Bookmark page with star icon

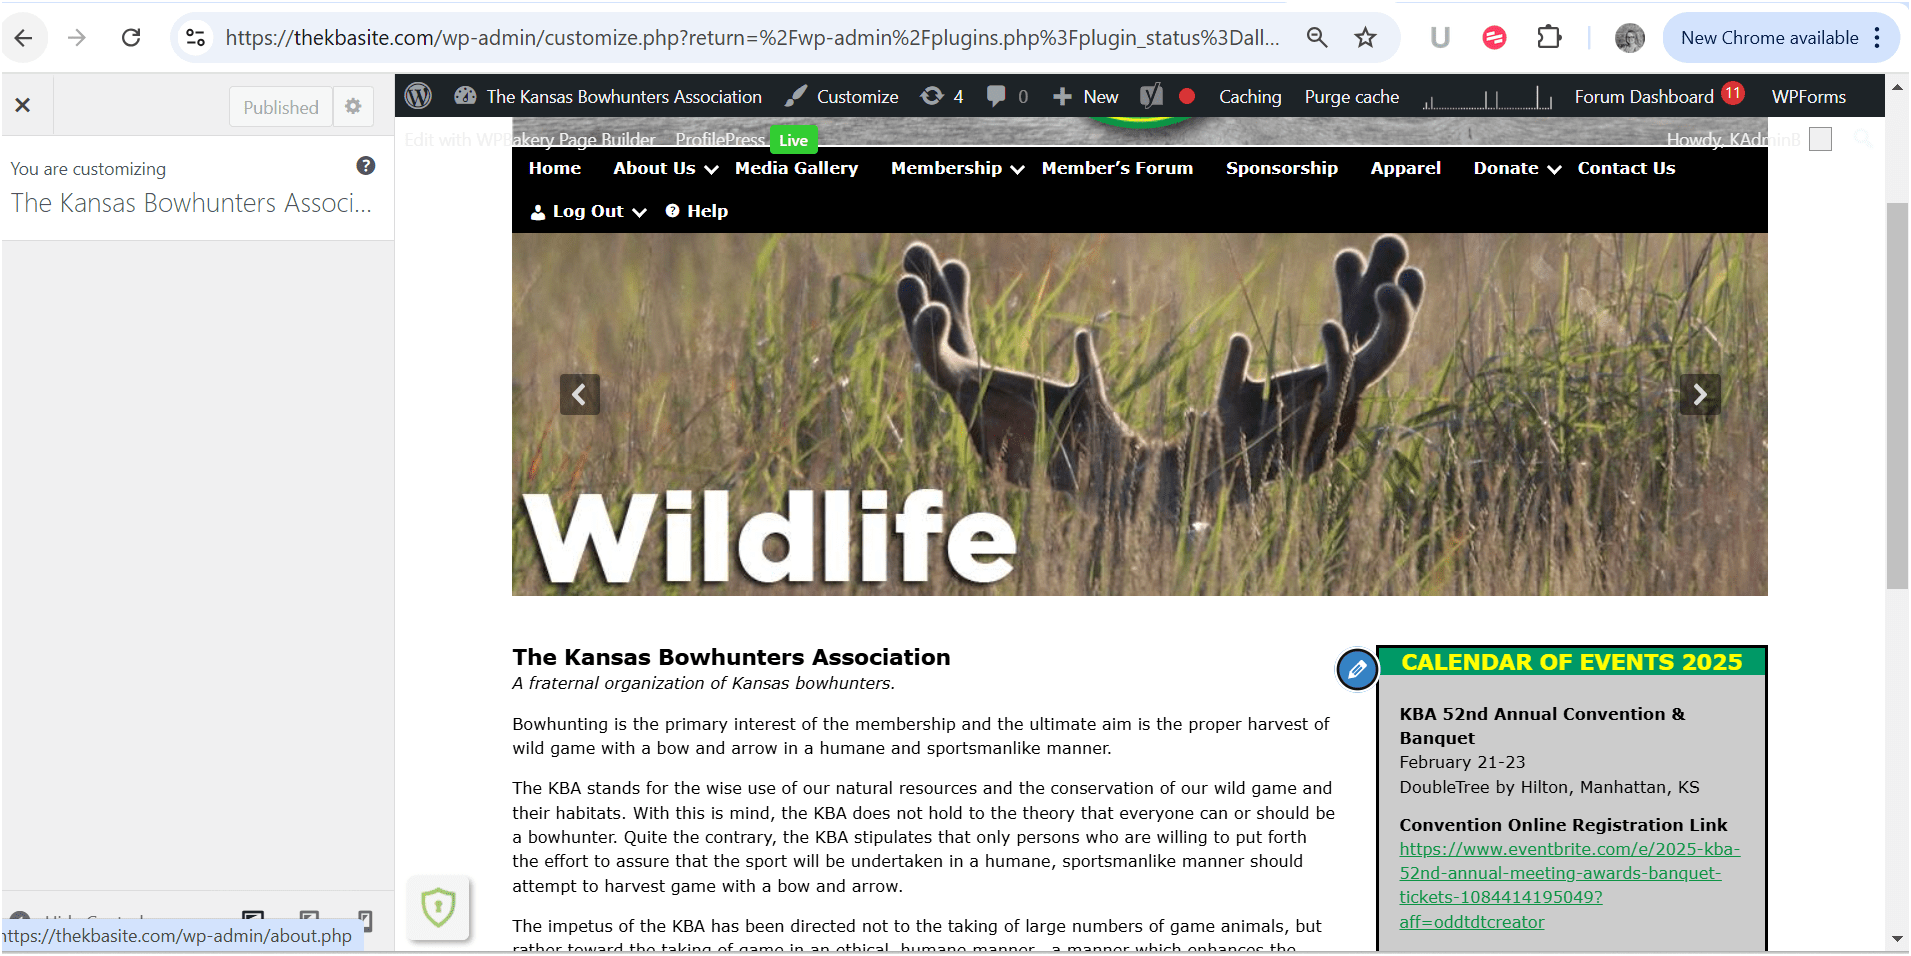[1365, 38]
